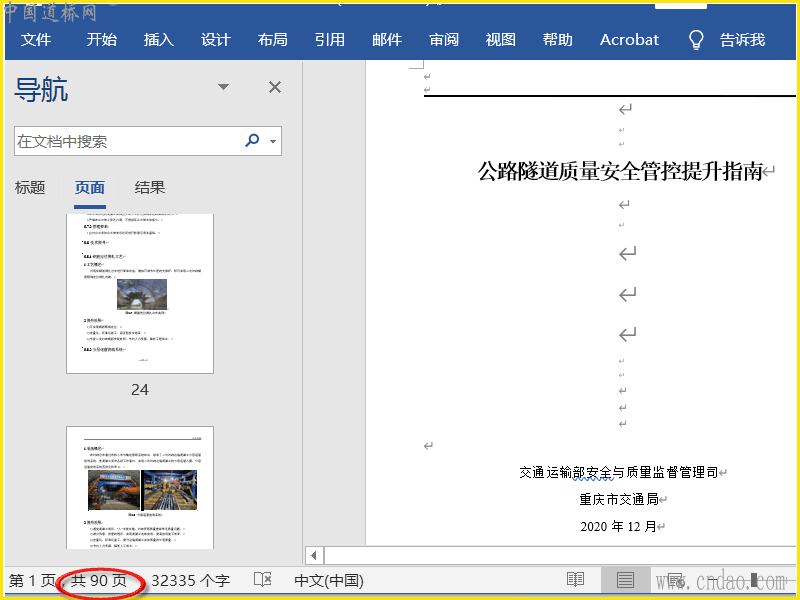Expand the search options dropdown arrow

(x=273, y=141)
